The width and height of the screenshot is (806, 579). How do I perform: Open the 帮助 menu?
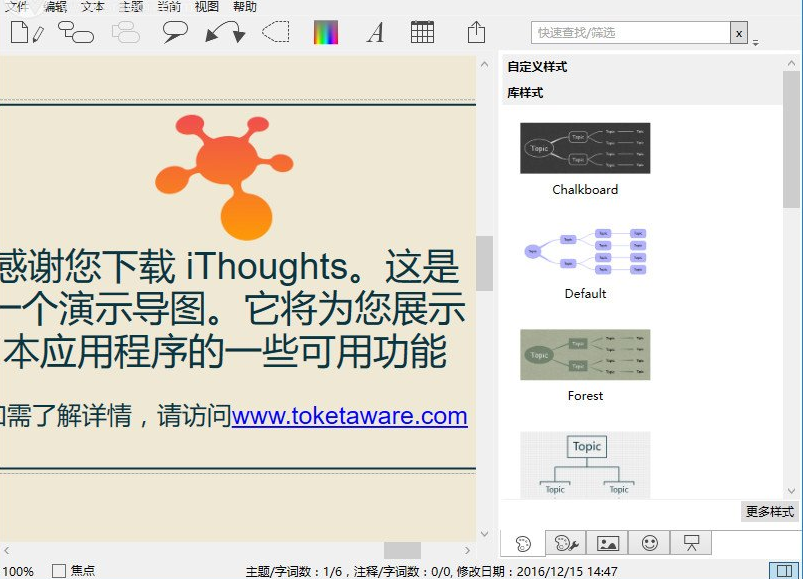pyautogui.click(x=245, y=6)
